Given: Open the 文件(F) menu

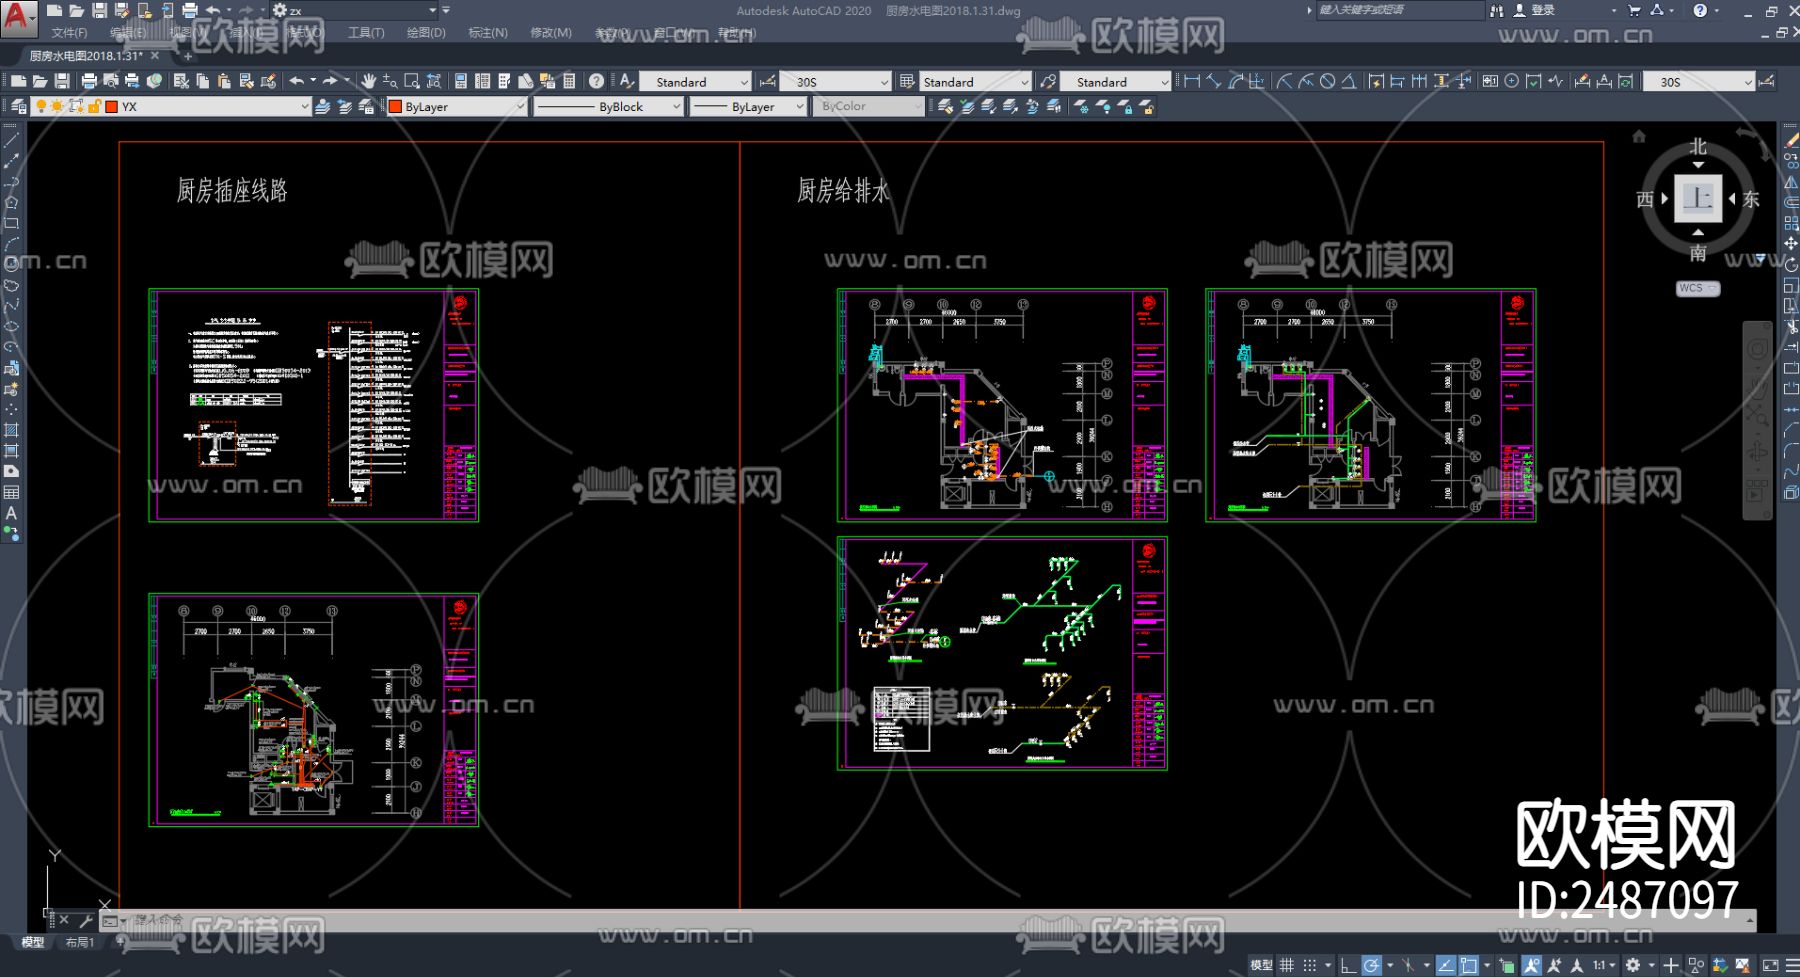Looking at the screenshot, I should (x=69, y=33).
